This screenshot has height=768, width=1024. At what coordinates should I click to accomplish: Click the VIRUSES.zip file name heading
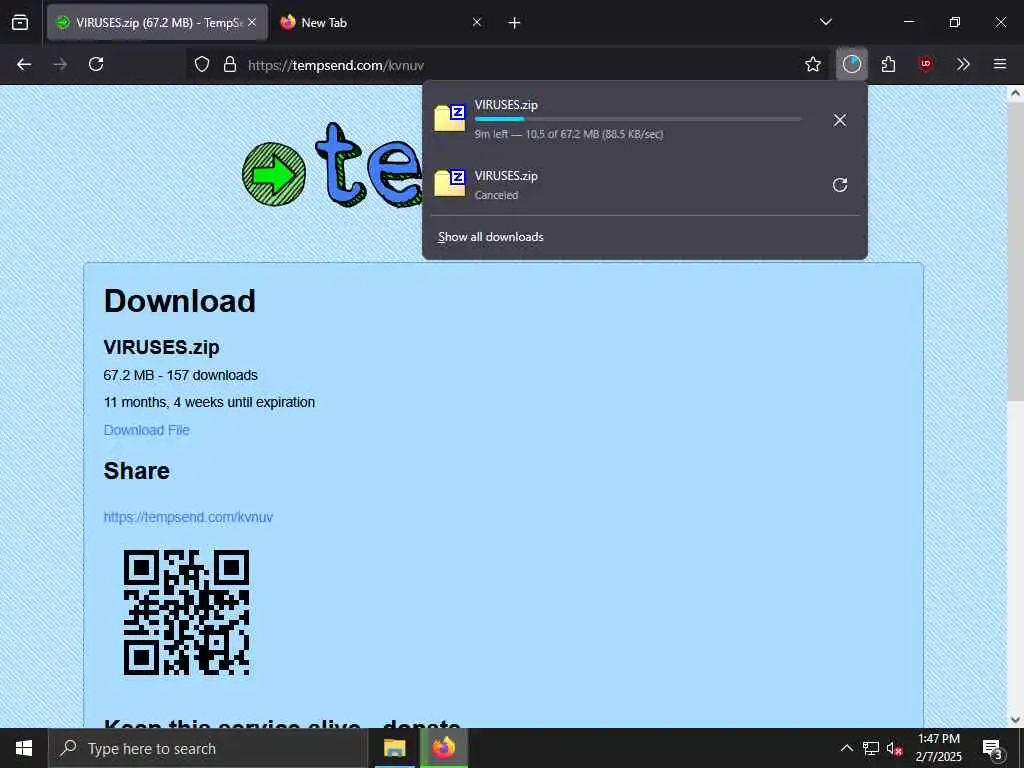coord(161,347)
